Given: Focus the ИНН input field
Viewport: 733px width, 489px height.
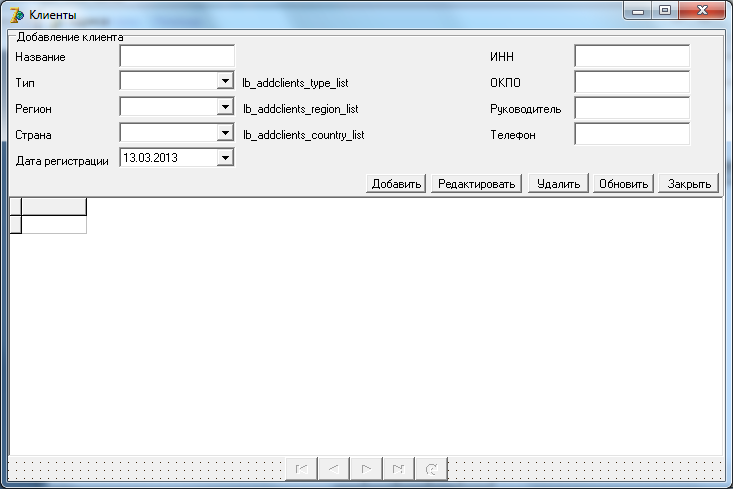Looking at the screenshot, I should point(632,56).
